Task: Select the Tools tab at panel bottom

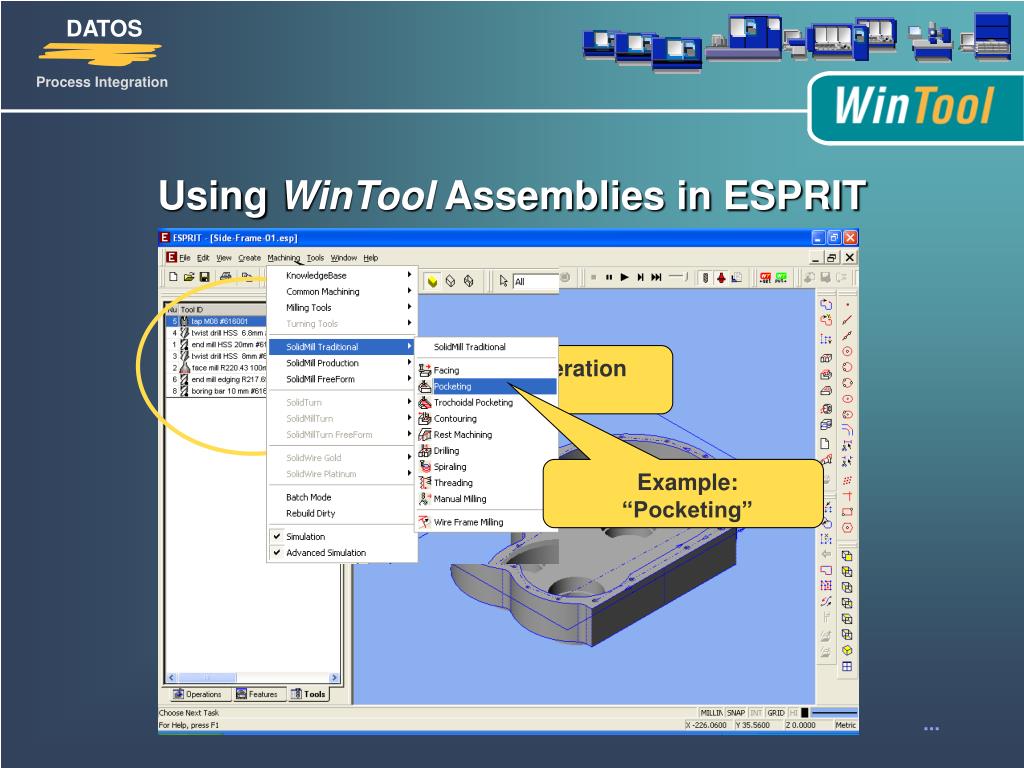Action: (308, 694)
